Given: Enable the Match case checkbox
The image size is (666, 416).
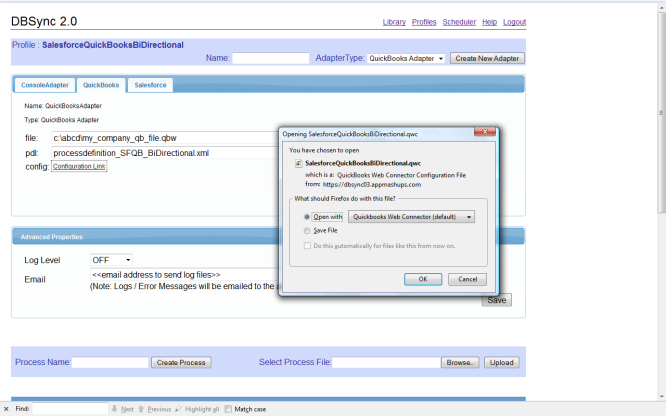Looking at the screenshot, I should click(229, 409).
